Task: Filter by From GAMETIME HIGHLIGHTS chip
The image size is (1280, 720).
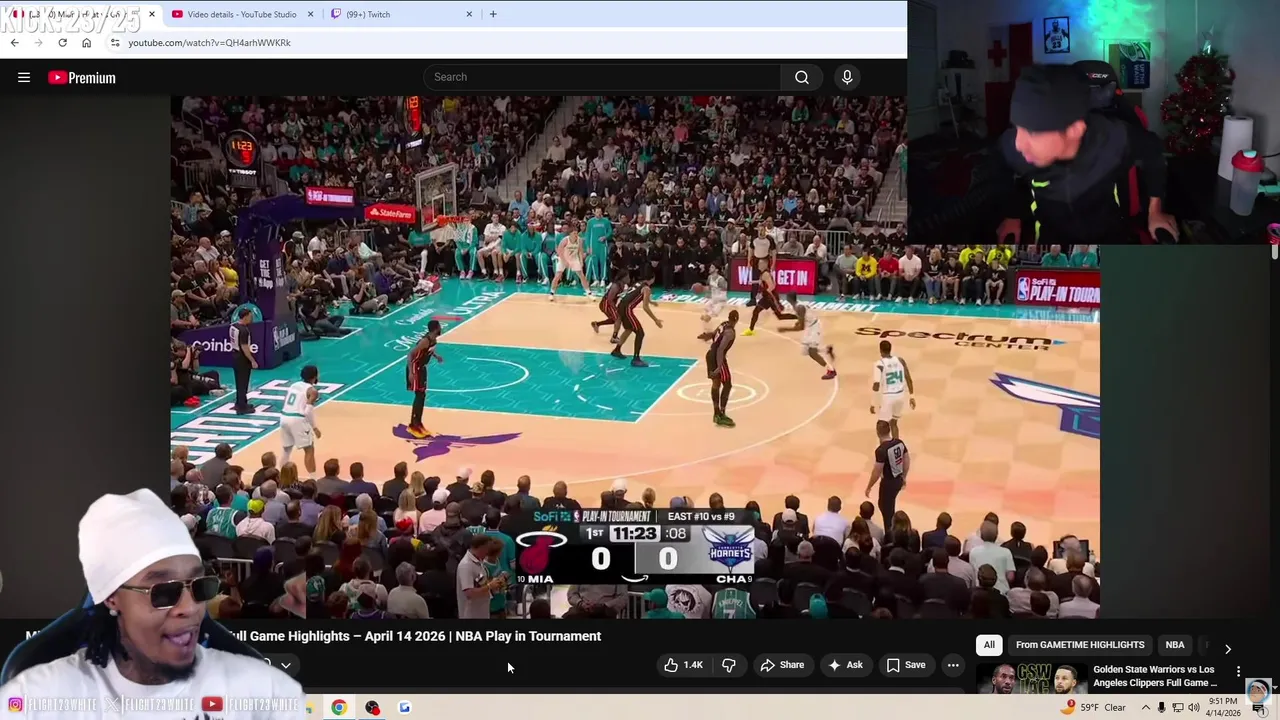Action: 1080,645
